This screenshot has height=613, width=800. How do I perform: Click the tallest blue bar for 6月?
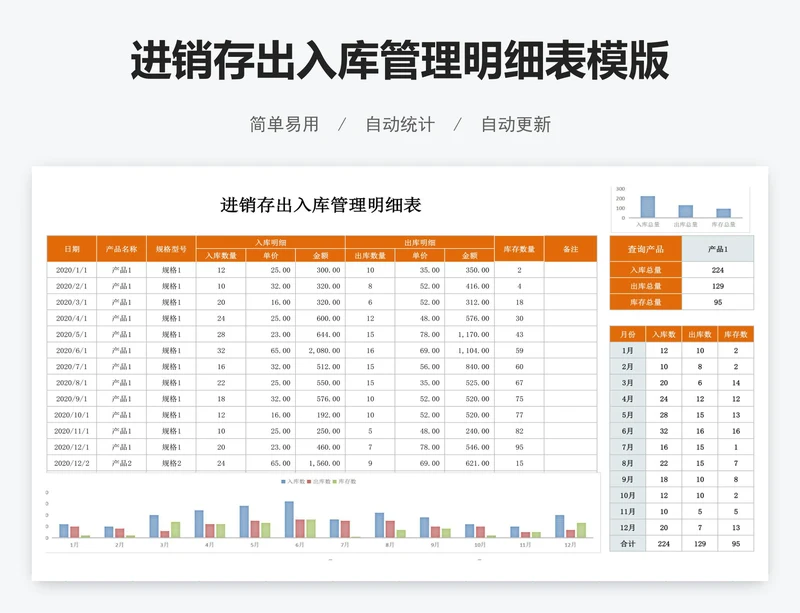[289, 519]
